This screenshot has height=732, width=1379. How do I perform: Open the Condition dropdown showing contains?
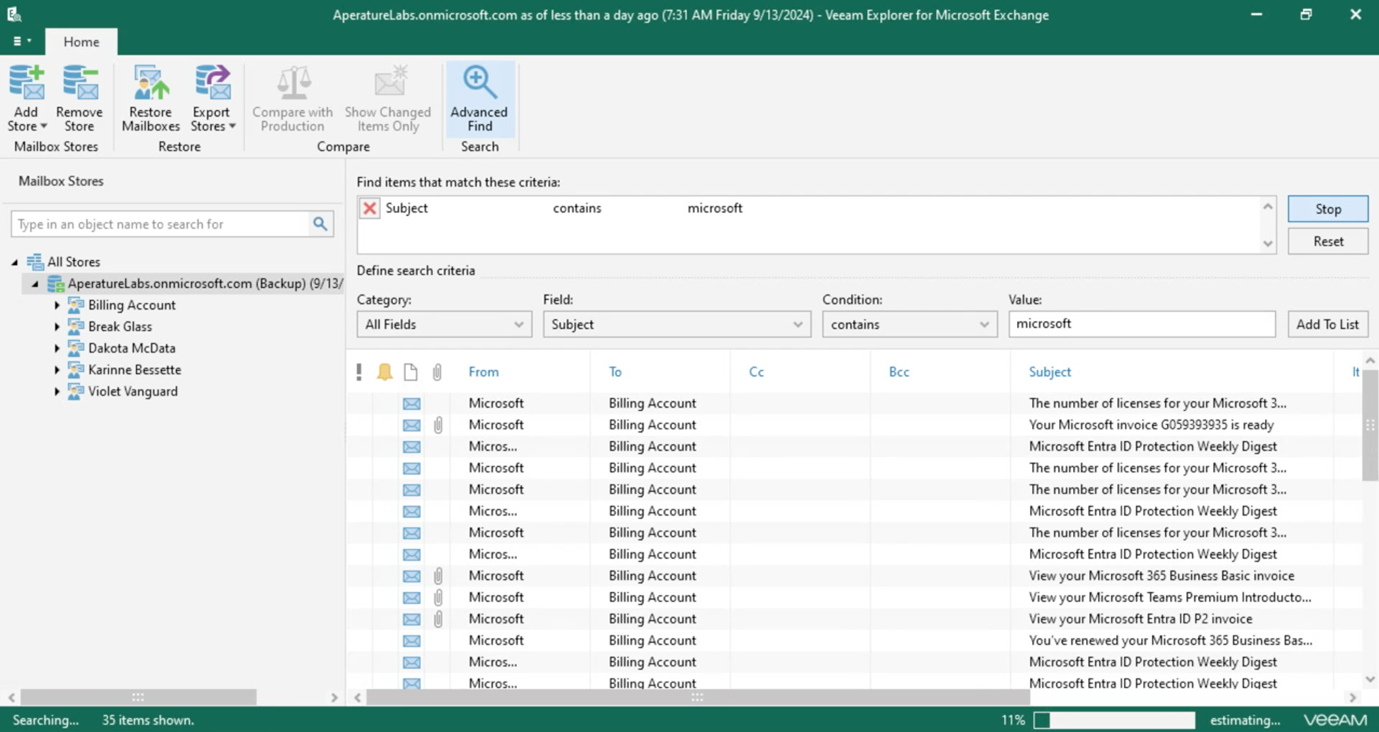[x=909, y=324]
